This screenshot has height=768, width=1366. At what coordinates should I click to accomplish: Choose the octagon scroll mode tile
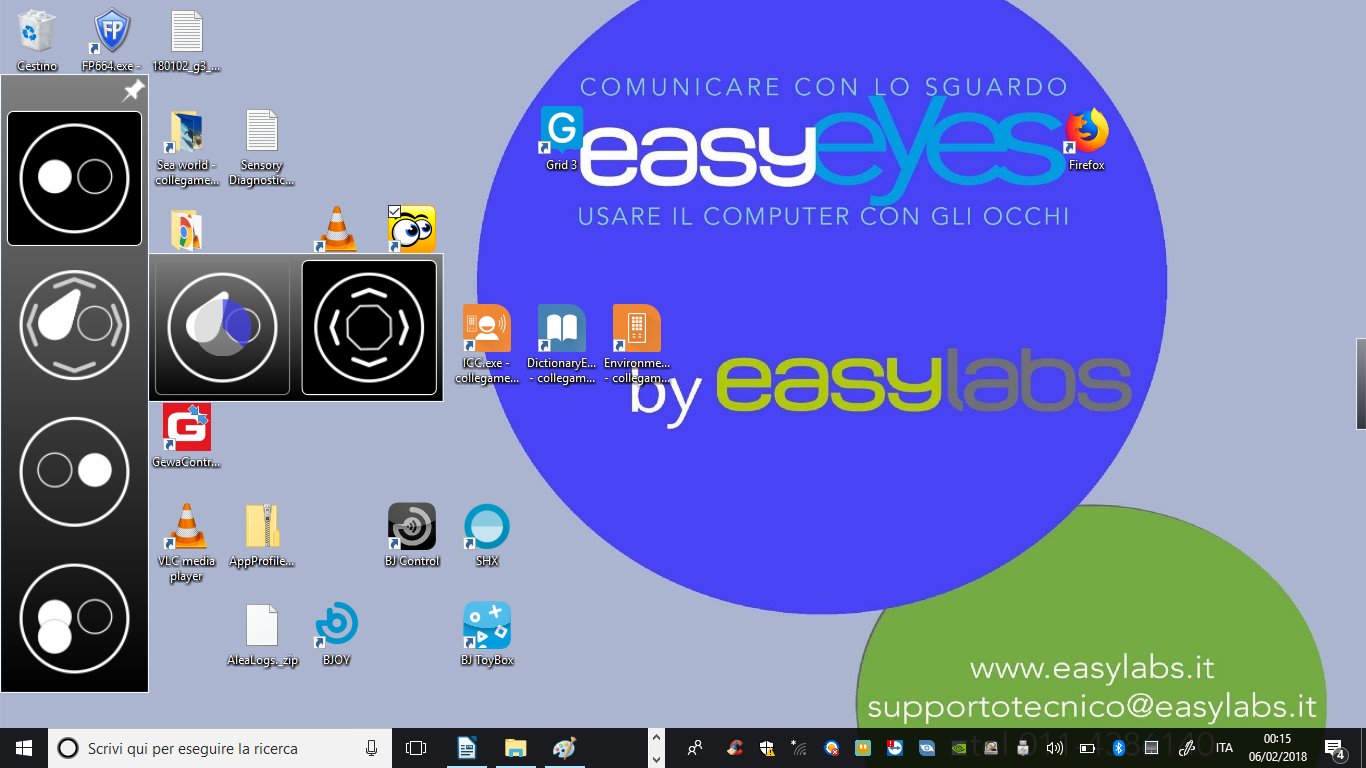(369, 328)
